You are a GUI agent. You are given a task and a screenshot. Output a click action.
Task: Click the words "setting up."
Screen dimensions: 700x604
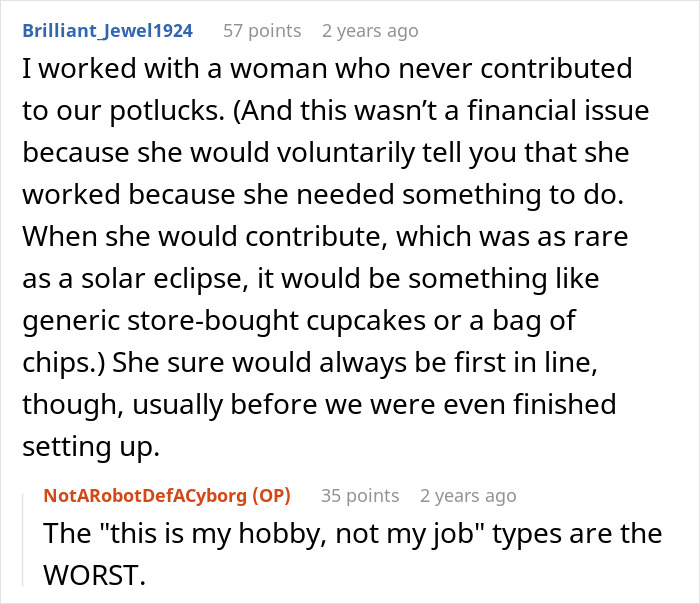pos(91,448)
